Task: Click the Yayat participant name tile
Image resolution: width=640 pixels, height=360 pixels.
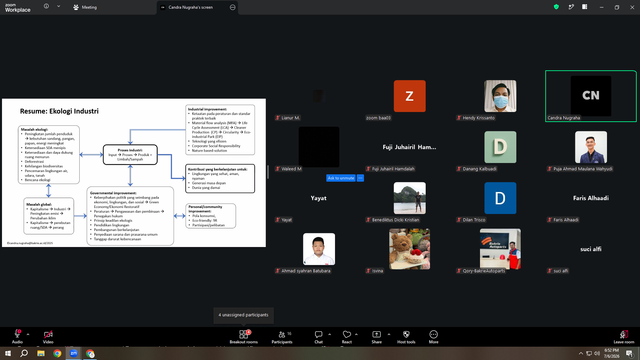Action: pos(318,198)
